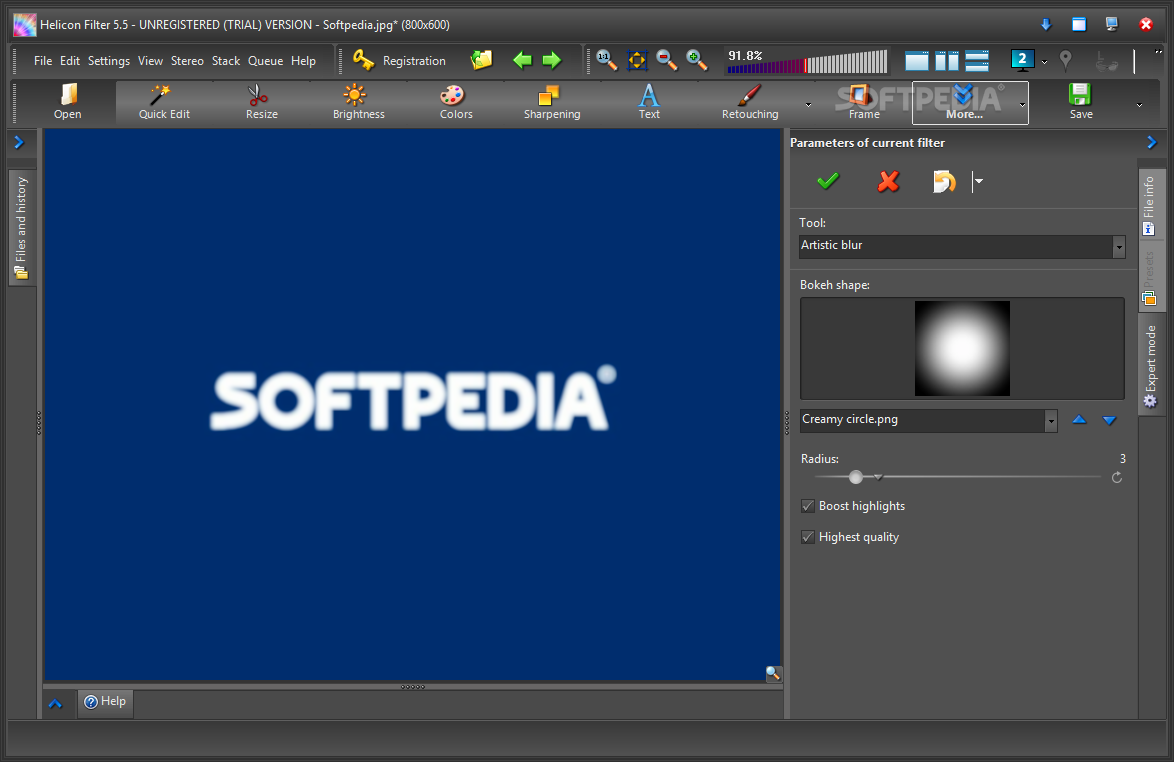Click the Save disk icon
Viewport: 1174px width, 762px height.
click(1080, 102)
